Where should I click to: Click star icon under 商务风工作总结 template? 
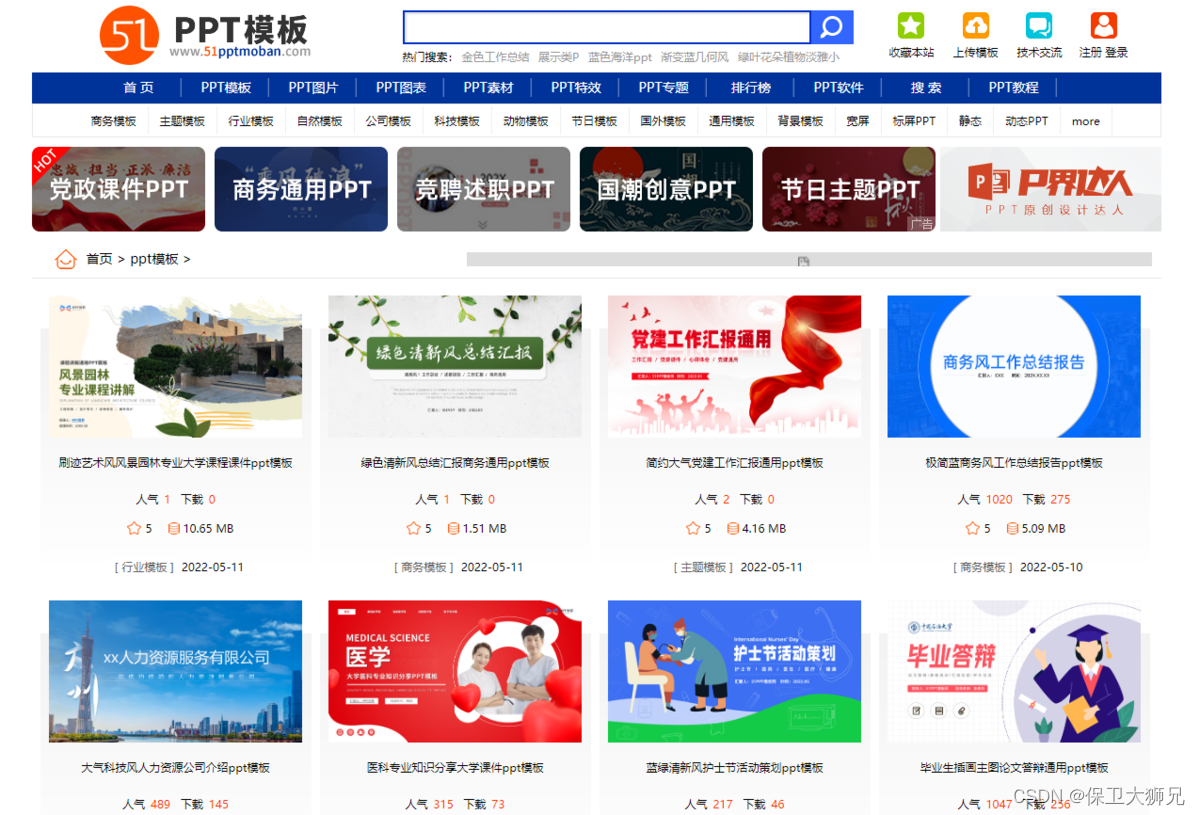coord(972,528)
